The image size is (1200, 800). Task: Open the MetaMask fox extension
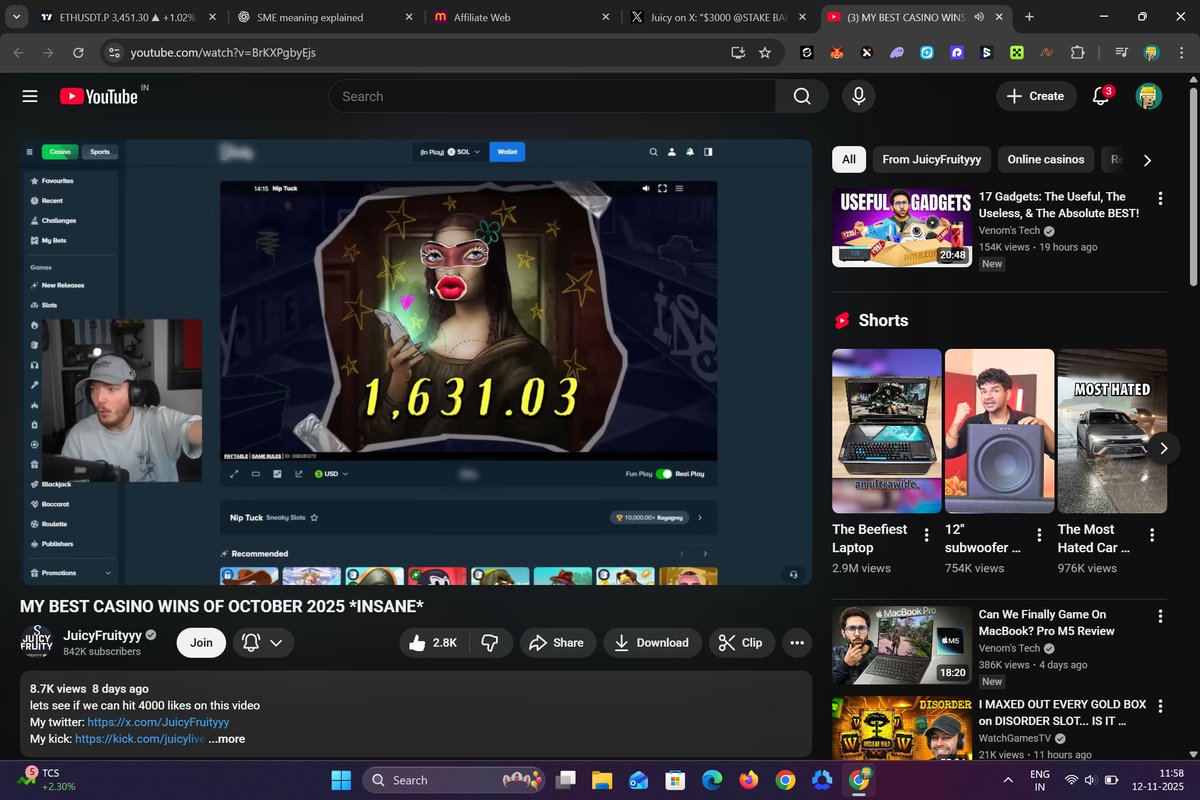837,52
